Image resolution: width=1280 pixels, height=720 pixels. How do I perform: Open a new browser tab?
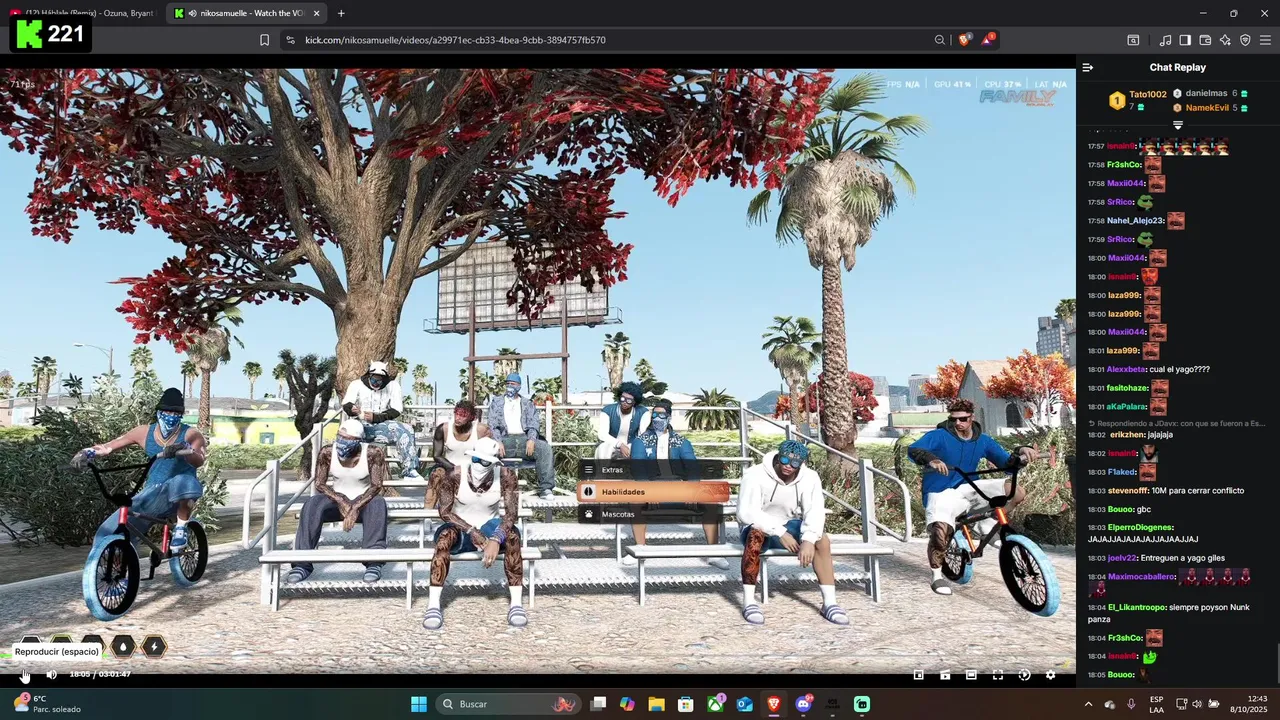[341, 13]
